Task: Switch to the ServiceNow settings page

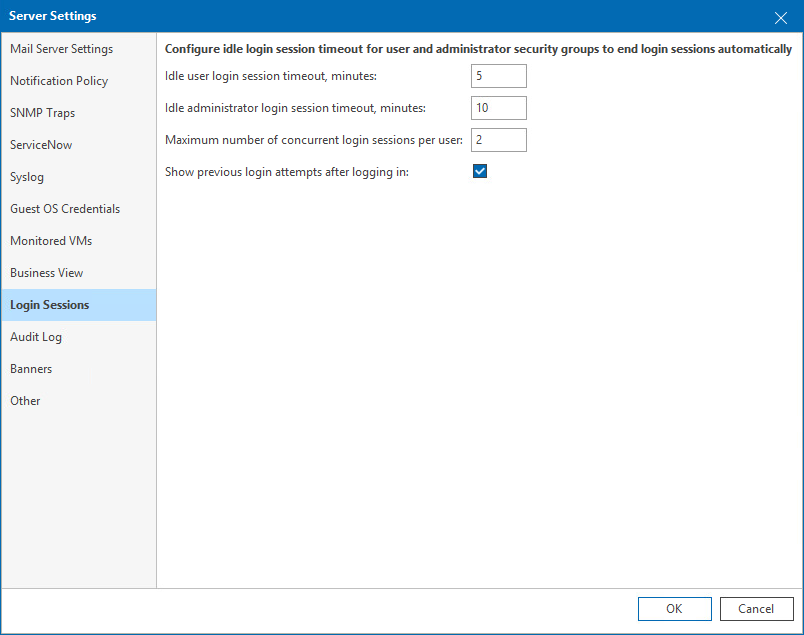Action: tap(40, 144)
